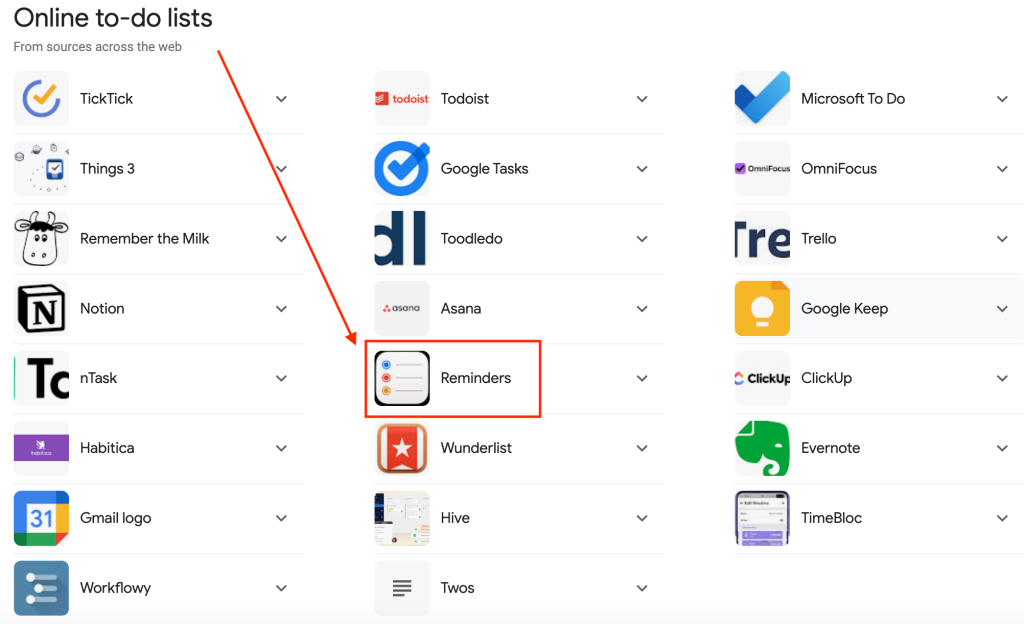Expand the Google Keep chevron
Screen dimensions: 1024x624
(x=1002, y=309)
